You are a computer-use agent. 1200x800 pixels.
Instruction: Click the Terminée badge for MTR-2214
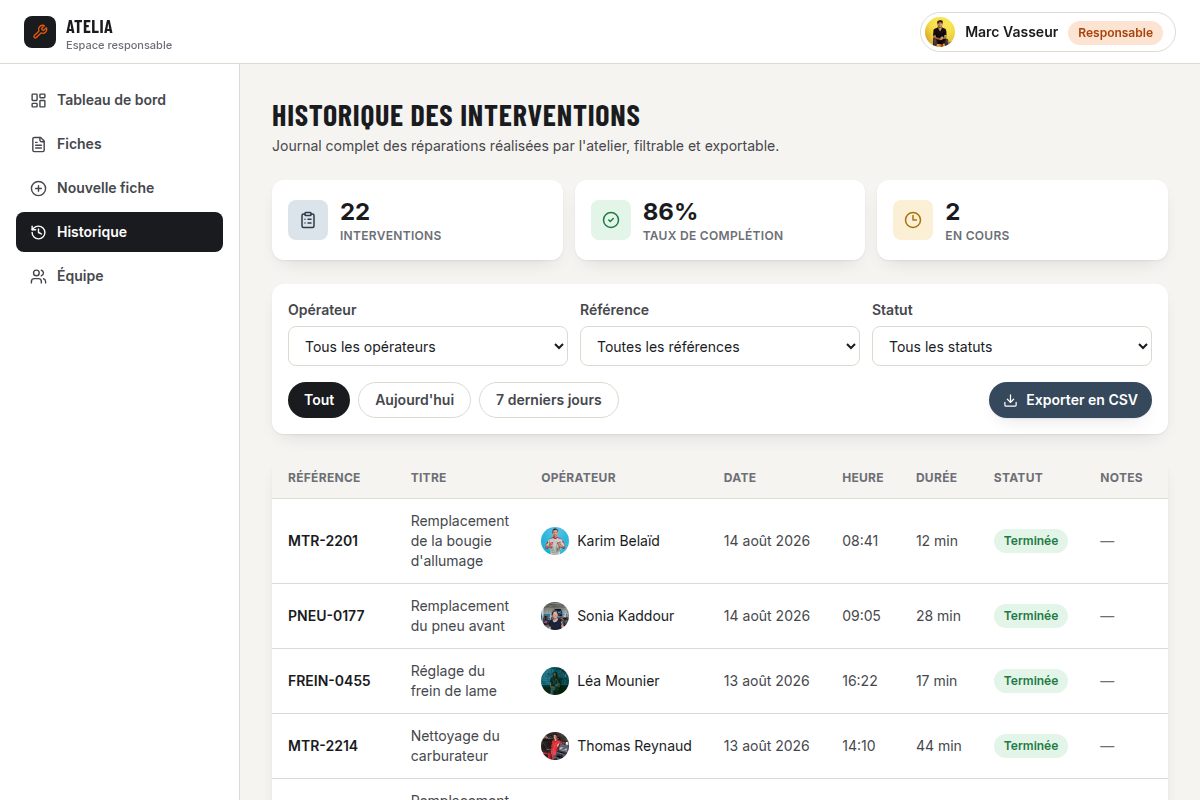coord(1031,746)
